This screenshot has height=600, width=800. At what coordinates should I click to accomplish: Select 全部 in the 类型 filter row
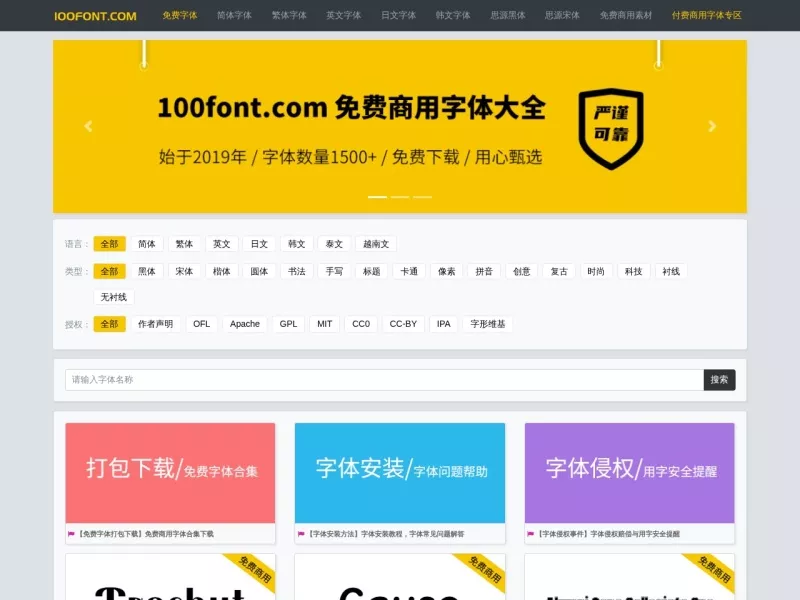tap(110, 271)
